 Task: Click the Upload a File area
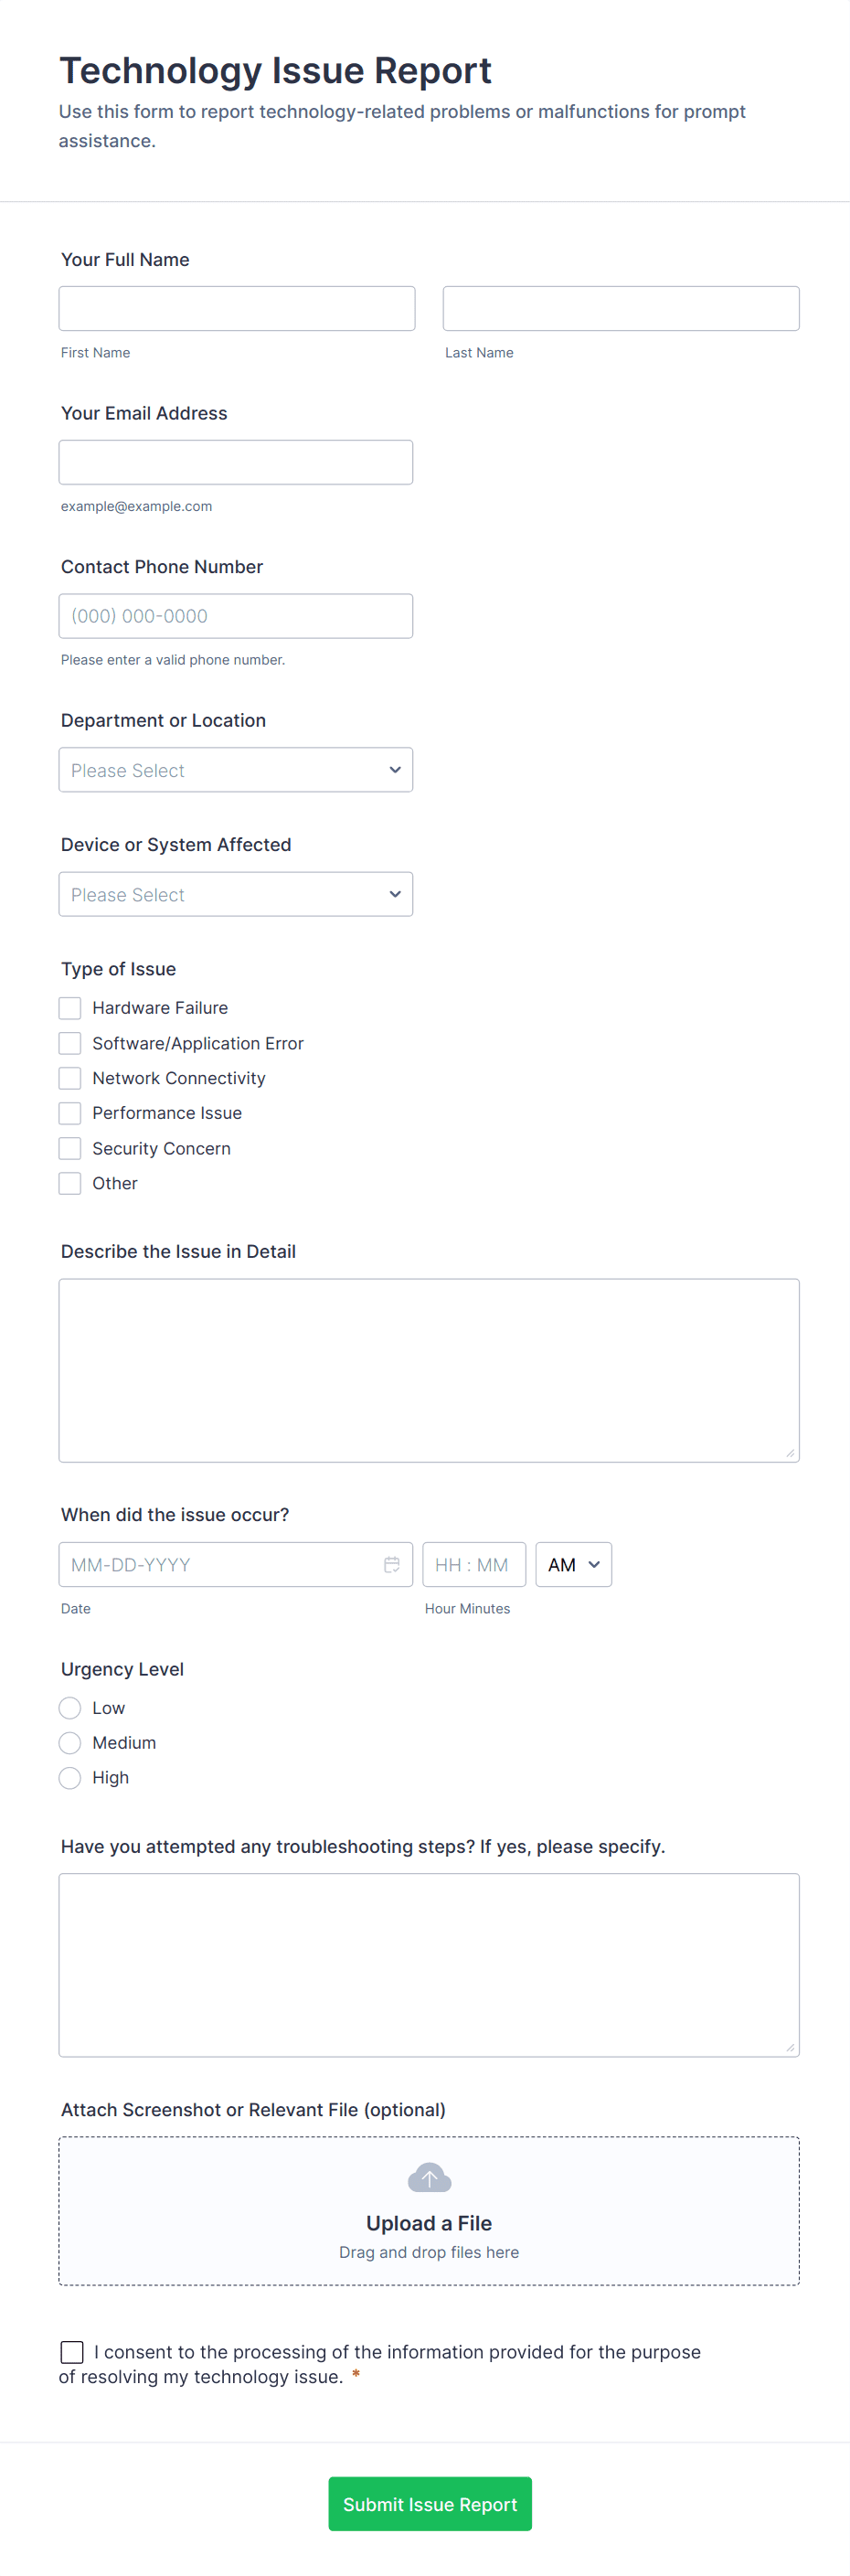pos(429,2222)
